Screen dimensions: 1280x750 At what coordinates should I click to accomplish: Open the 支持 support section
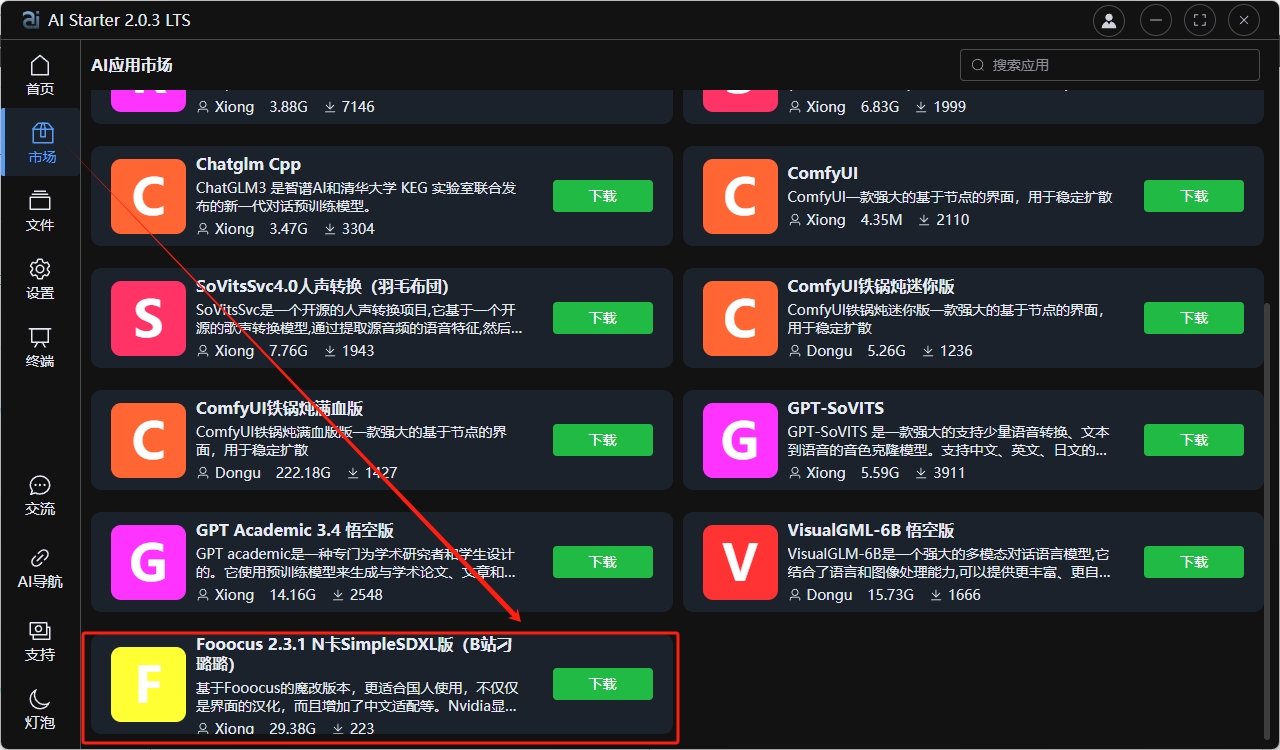click(40, 640)
